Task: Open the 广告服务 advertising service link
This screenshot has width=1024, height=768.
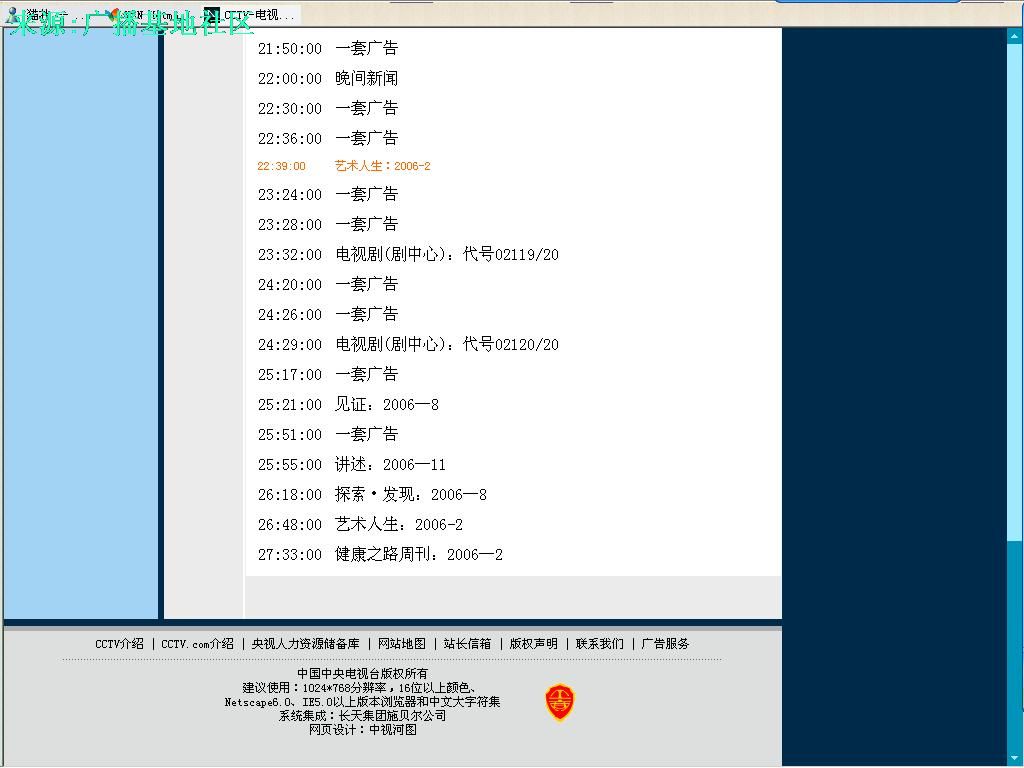Action: coord(665,644)
